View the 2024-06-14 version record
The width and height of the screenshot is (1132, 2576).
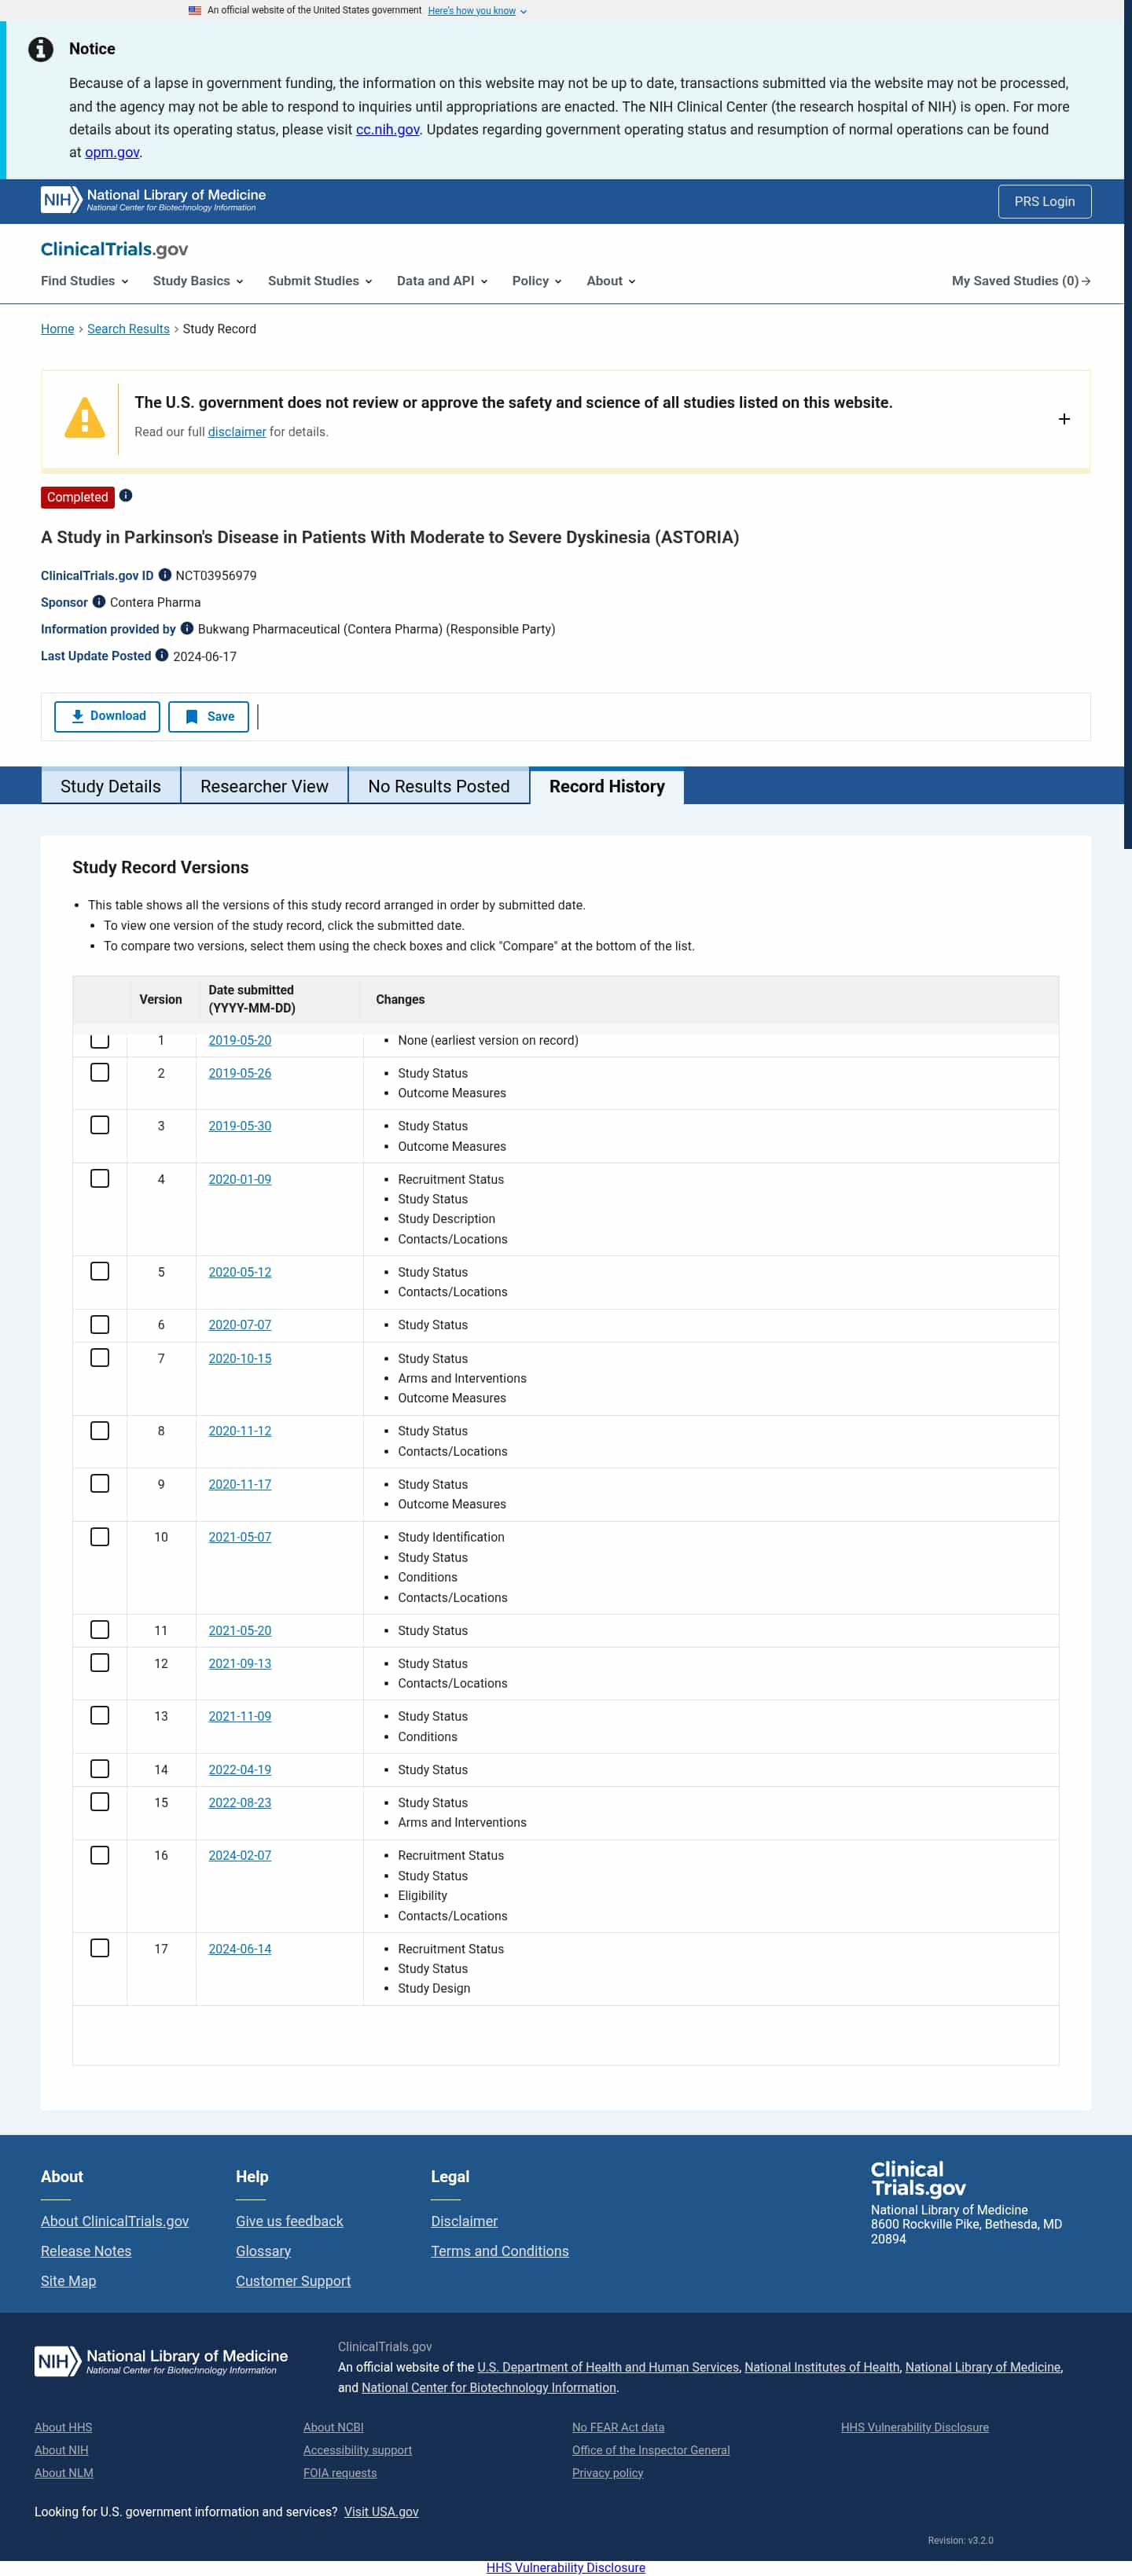240,1948
